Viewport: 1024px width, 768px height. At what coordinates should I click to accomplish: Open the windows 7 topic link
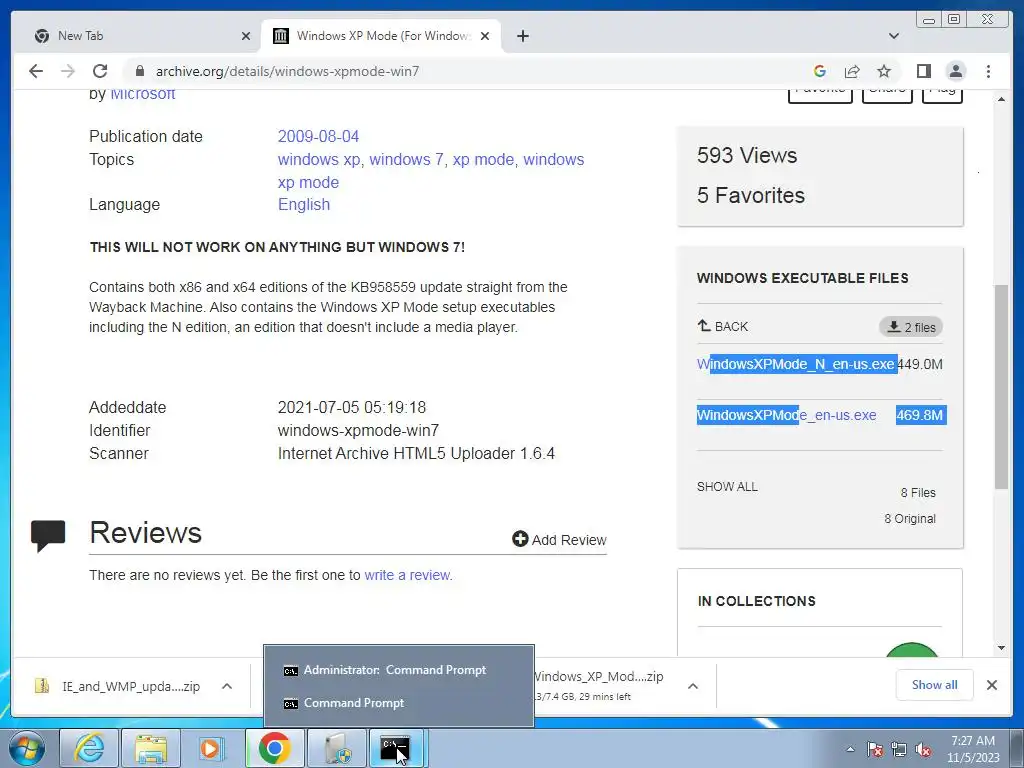pyautogui.click(x=406, y=159)
